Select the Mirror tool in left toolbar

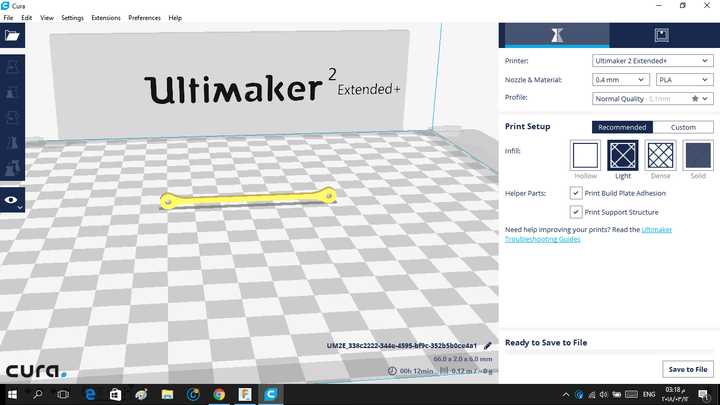pyautogui.click(x=12, y=143)
